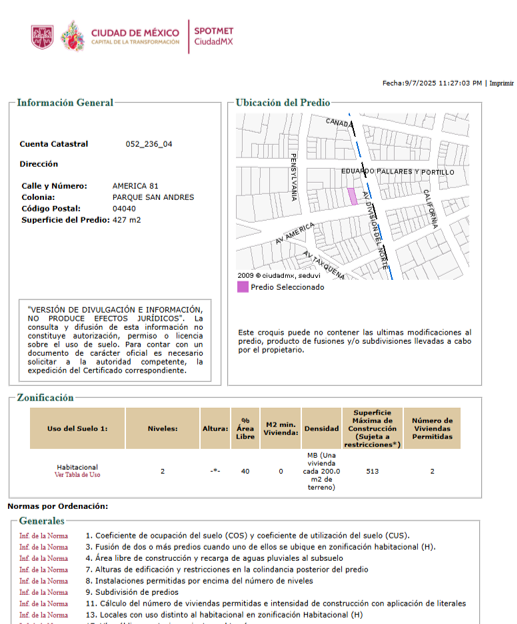
Task: Click the 'Predio Seleccionado' legend text
Action: coord(287,287)
